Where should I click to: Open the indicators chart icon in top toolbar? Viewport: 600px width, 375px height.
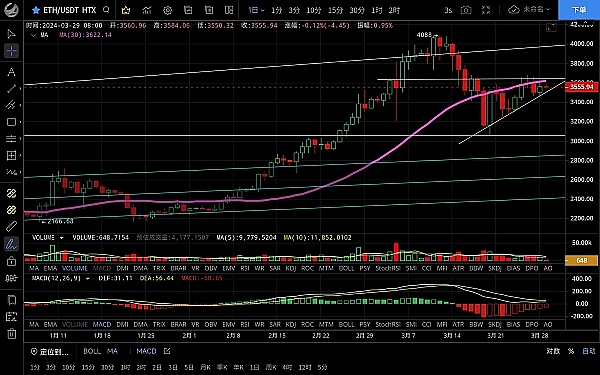coord(147,10)
